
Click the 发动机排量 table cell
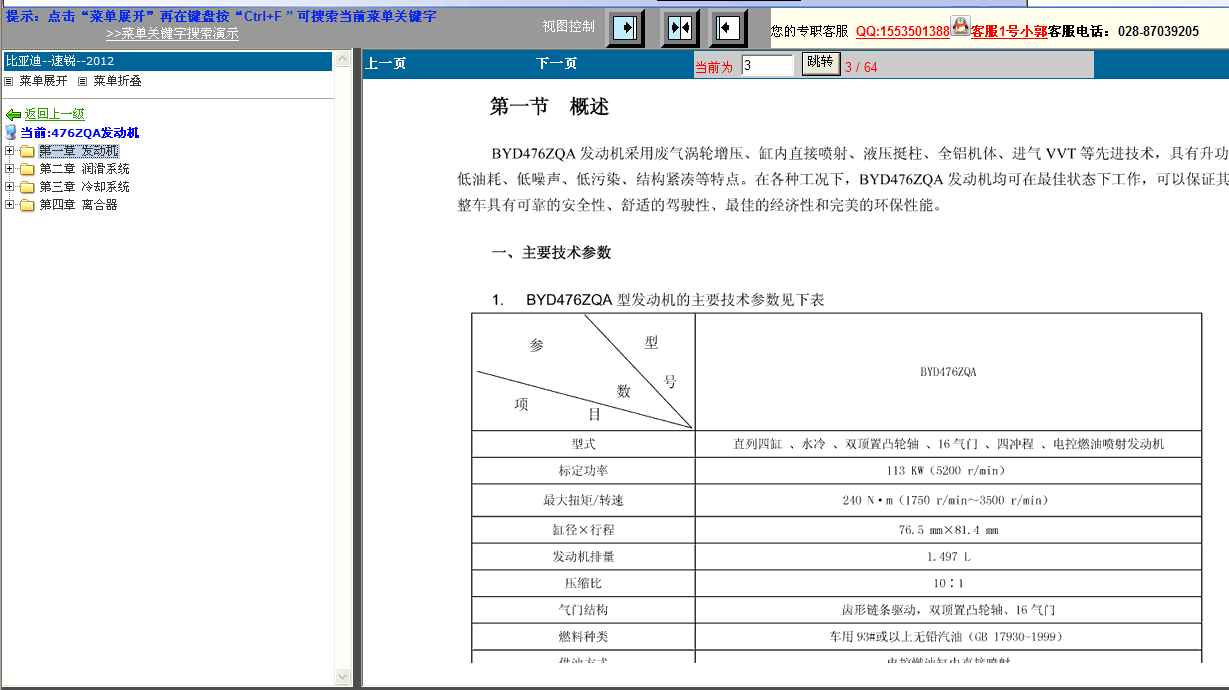point(583,556)
